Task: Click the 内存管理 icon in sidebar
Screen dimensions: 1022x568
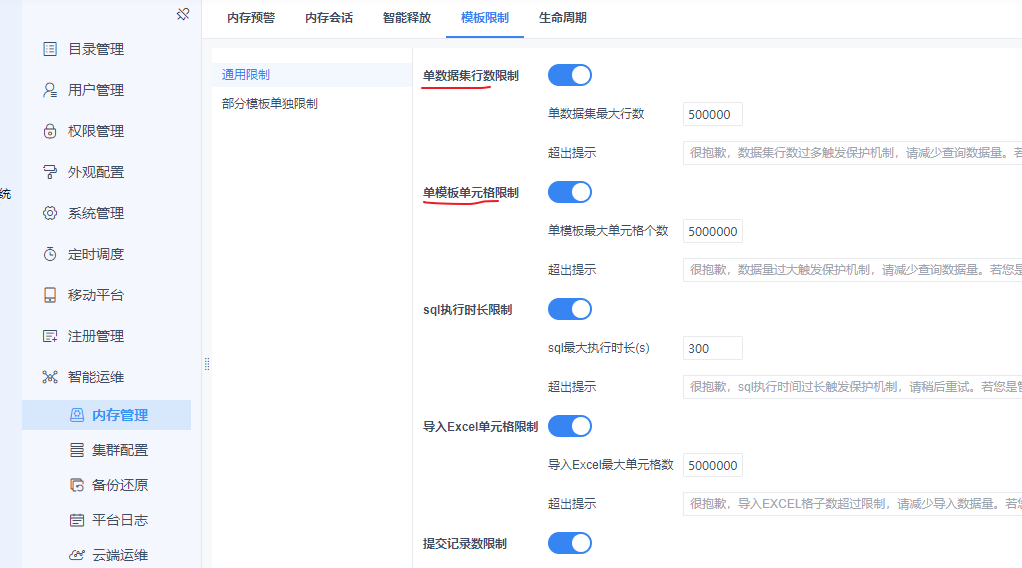Action: (x=77, y=415)
